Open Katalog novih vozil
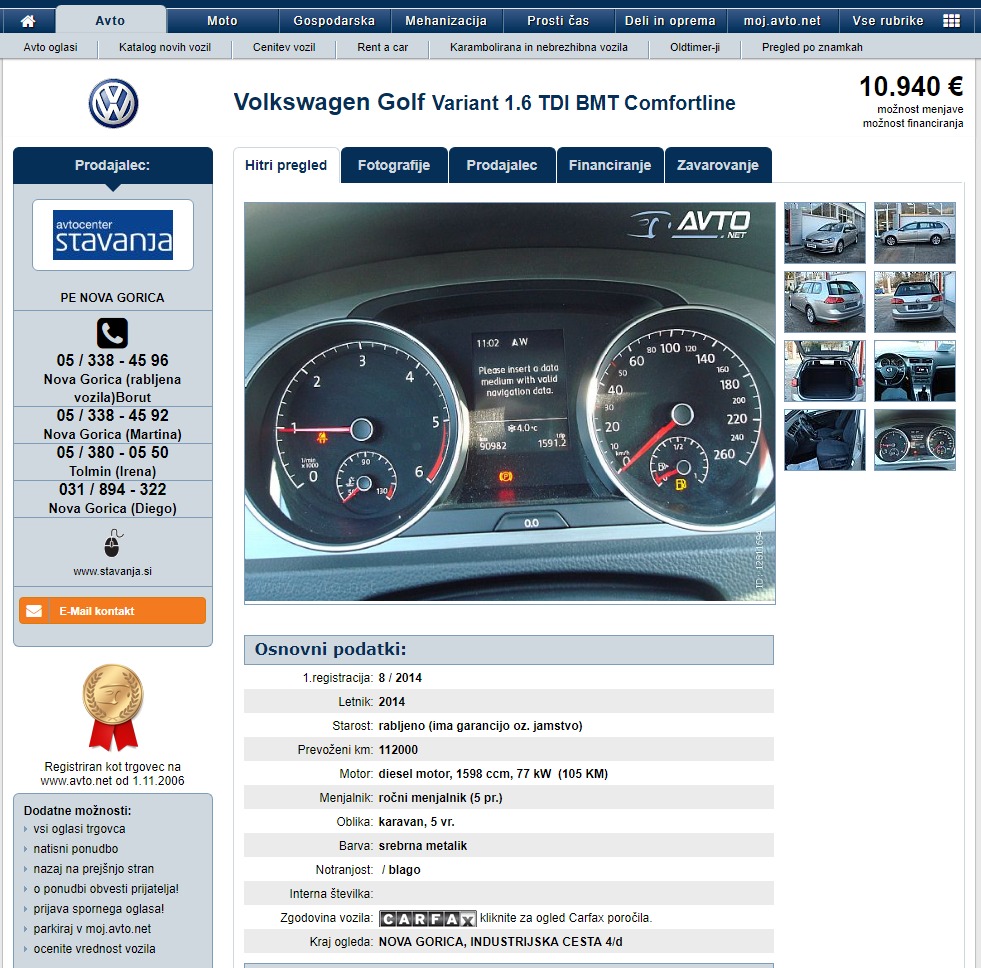 [x=165, y=47]
